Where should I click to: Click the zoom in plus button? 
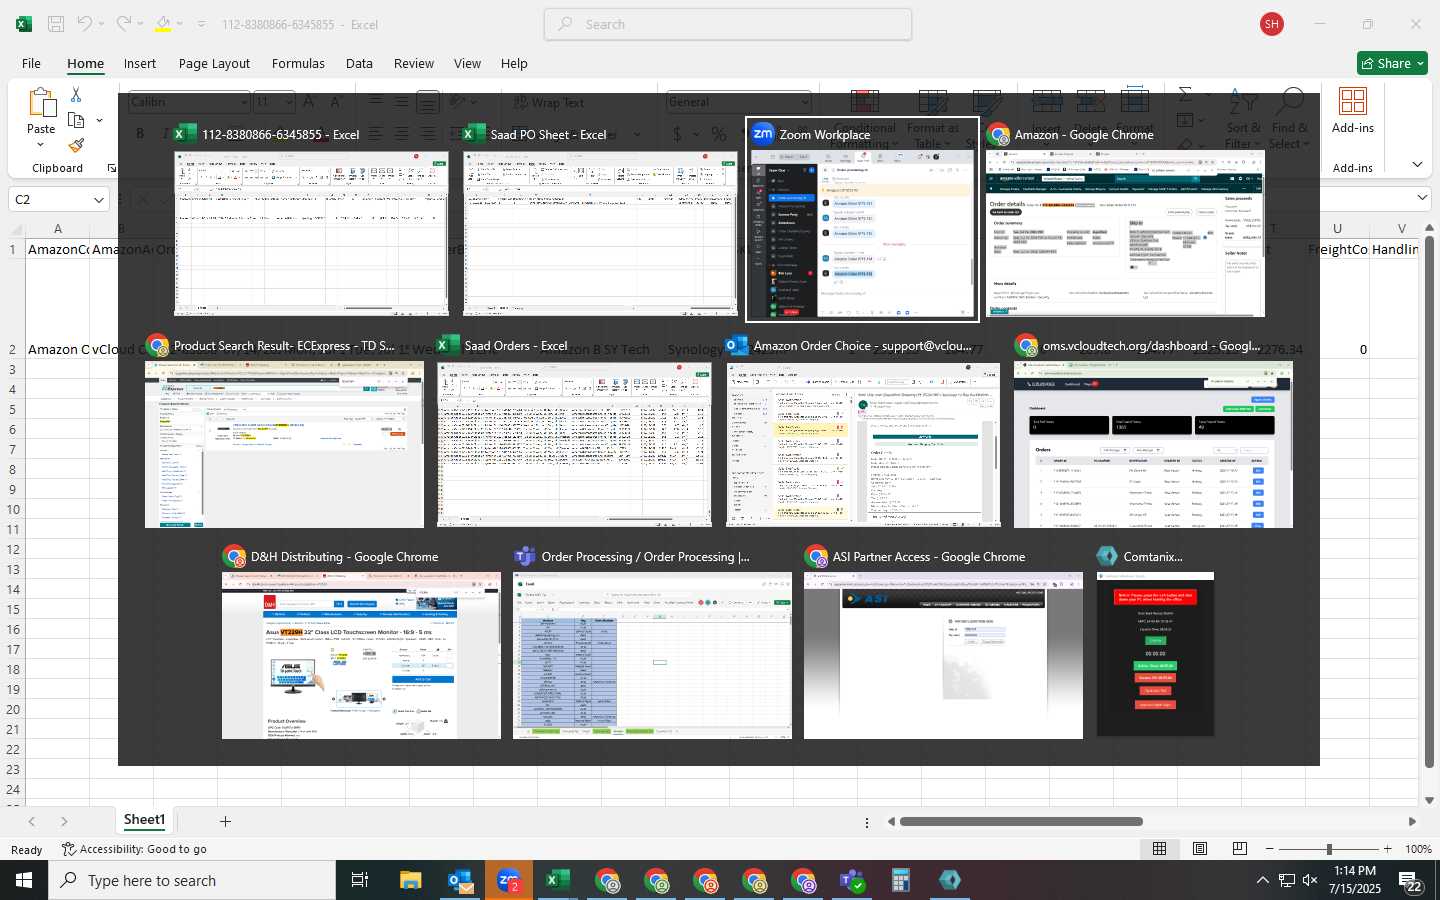pyautogui.click(x=1387, y=849)
